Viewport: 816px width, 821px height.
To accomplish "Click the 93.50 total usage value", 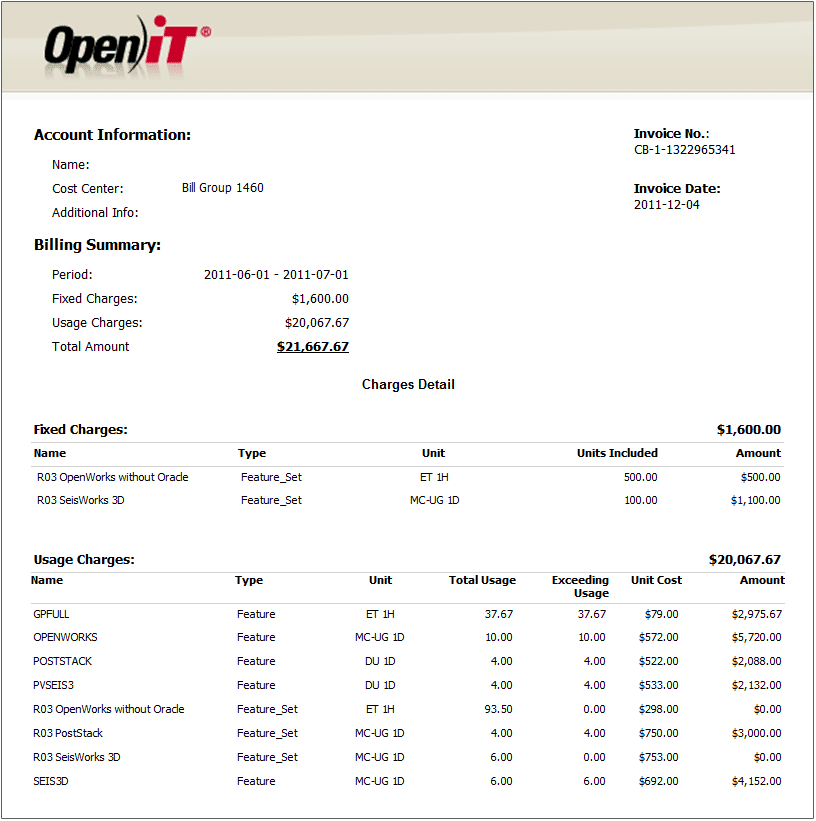I will [x=499, y=709].
